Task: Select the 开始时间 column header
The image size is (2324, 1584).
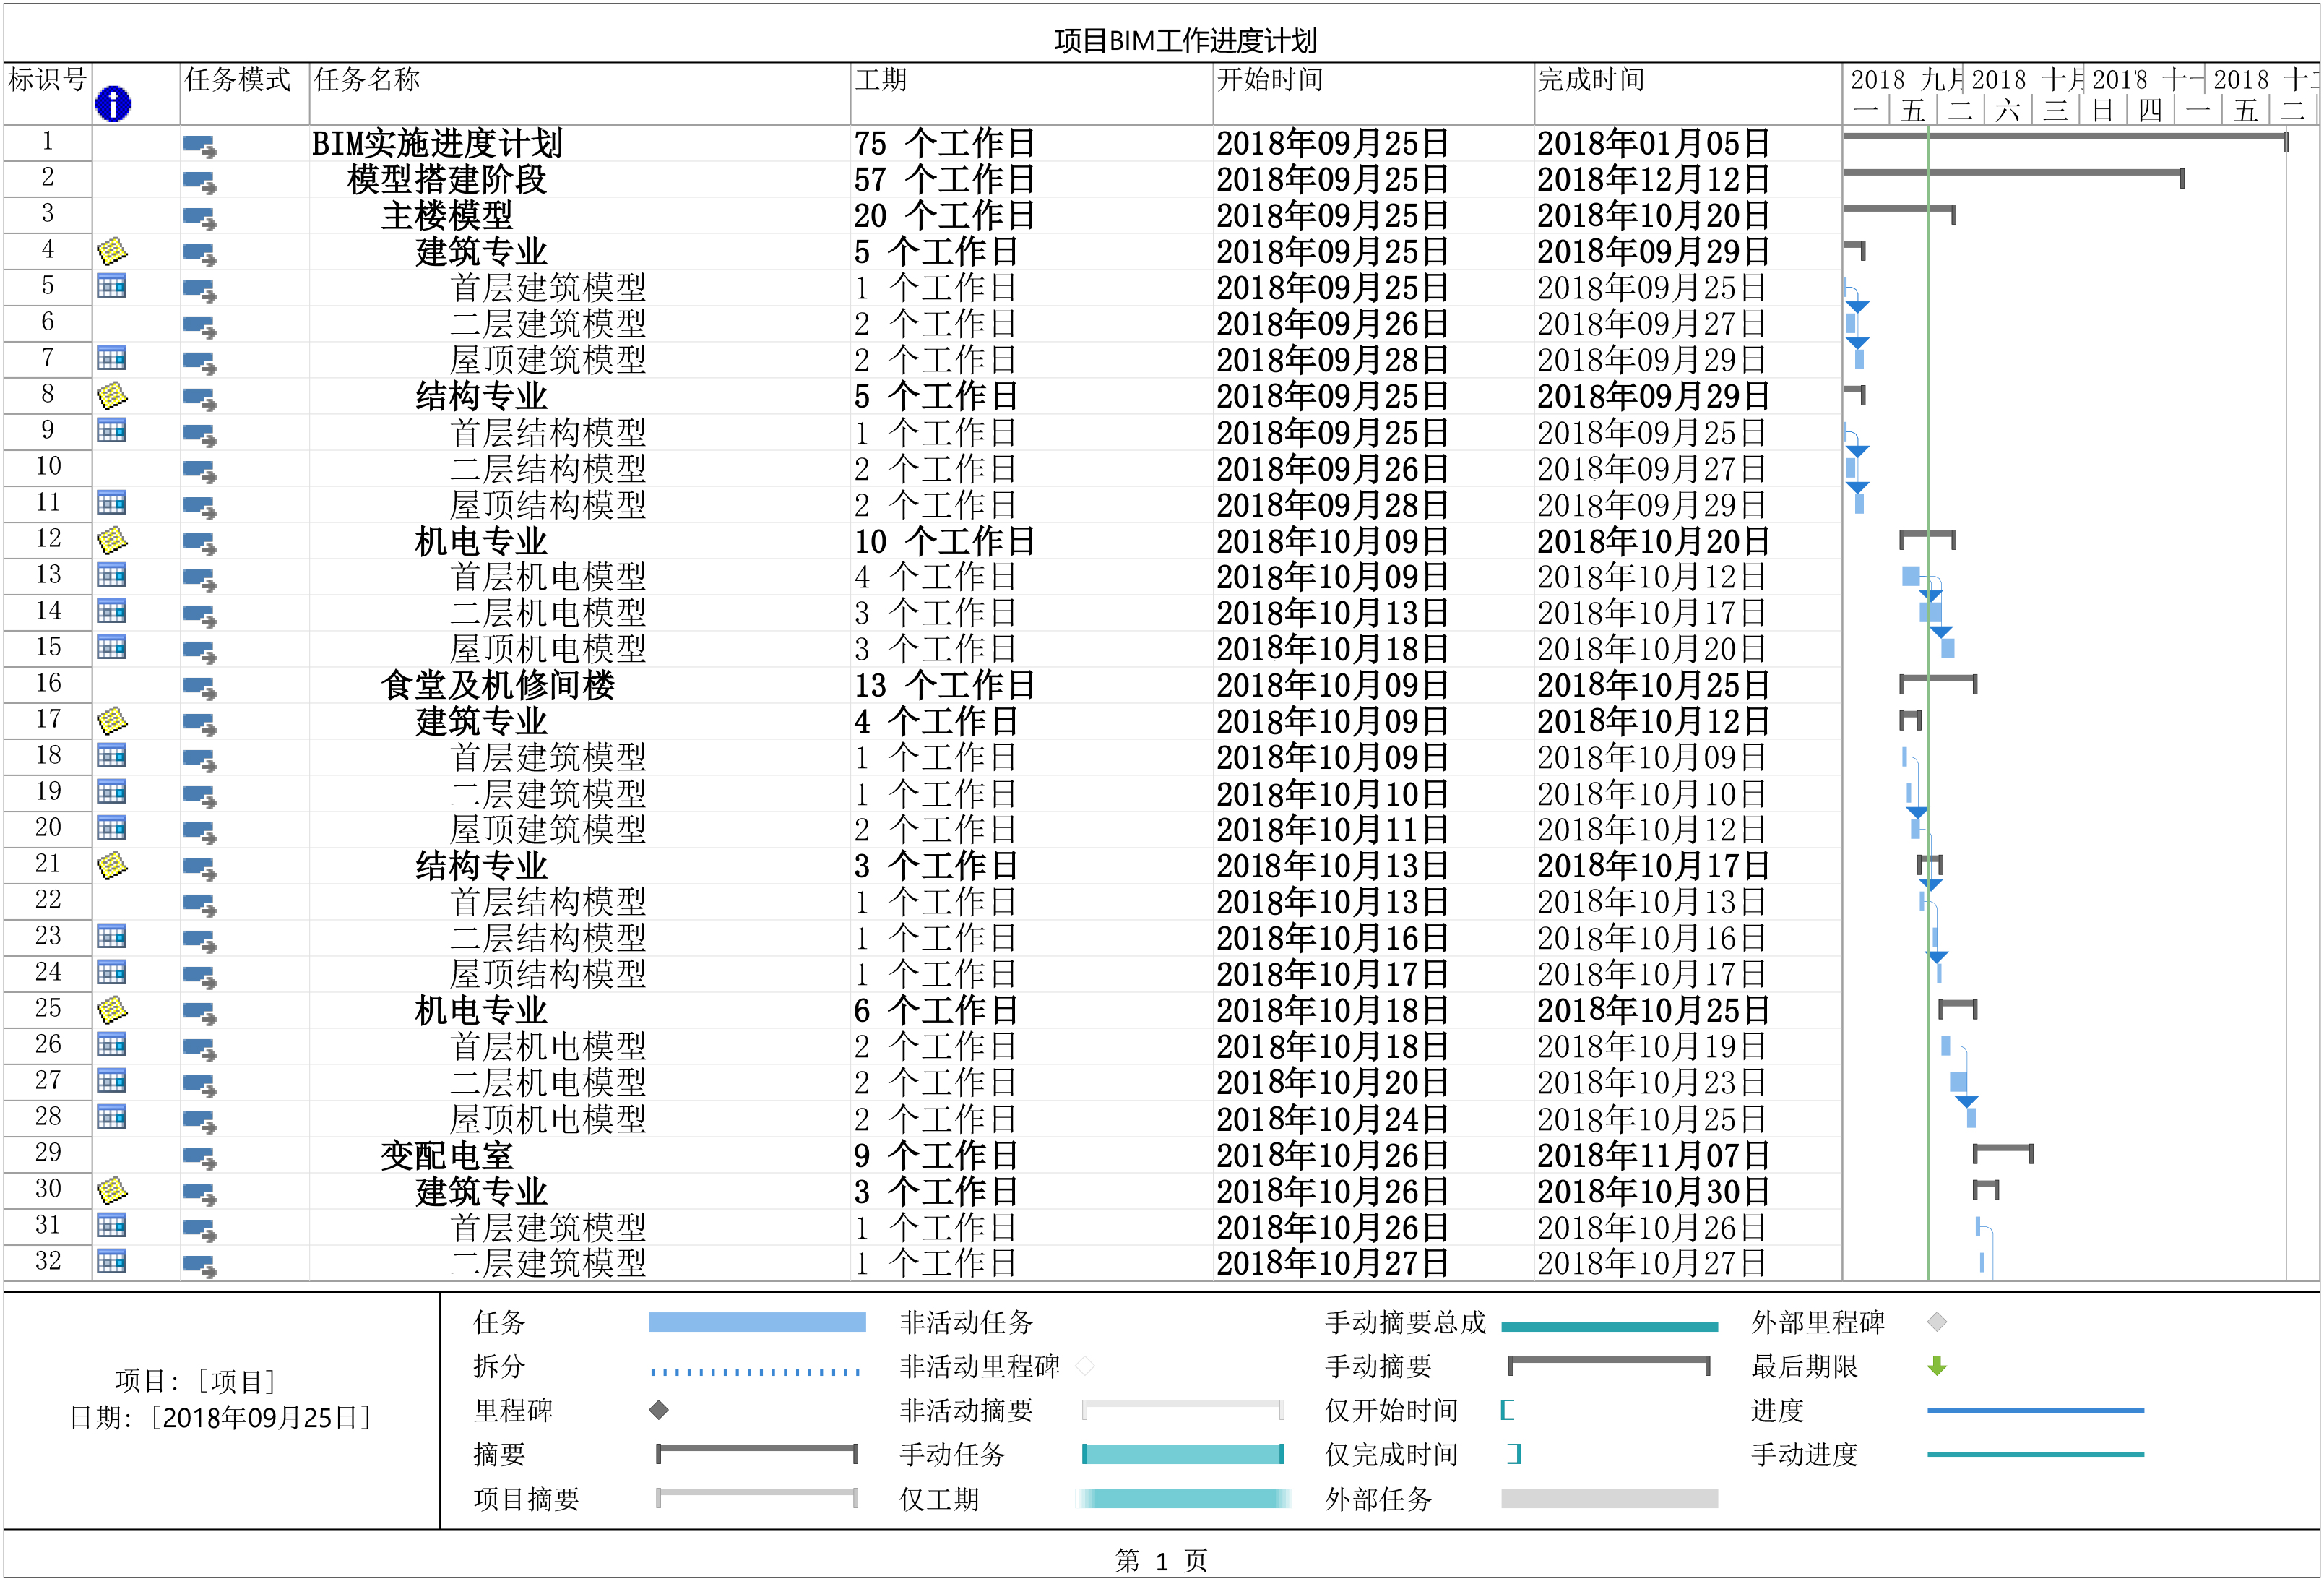Action: pos(1270,80)
